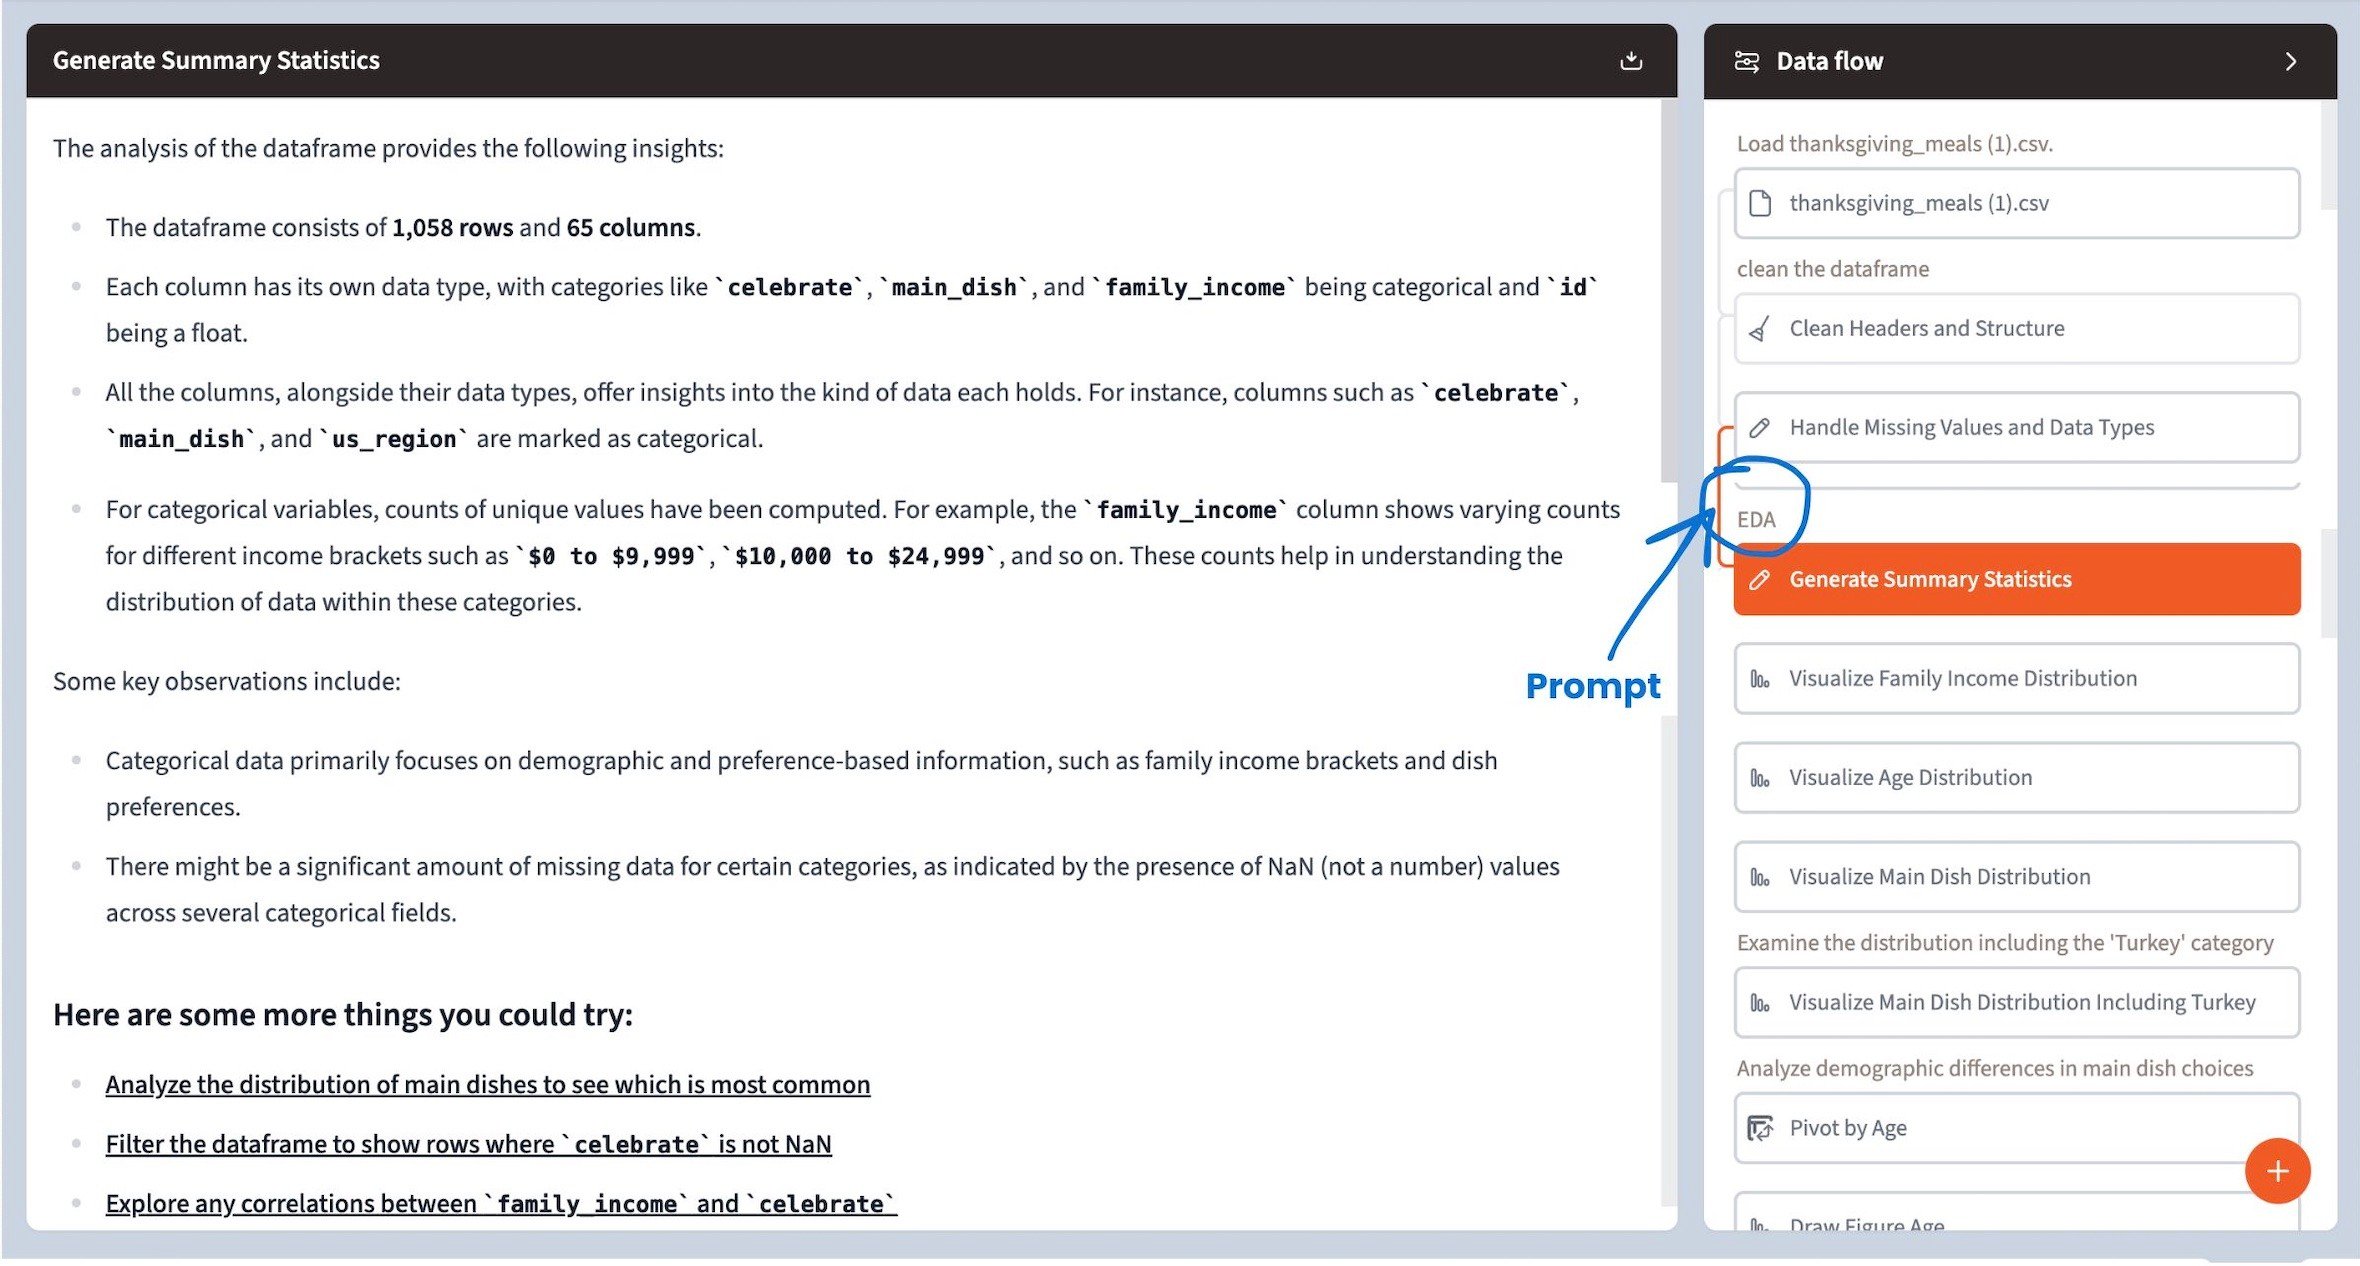Click the '65 columns' bold text
2360x1266 pixels.
(630, 228)
